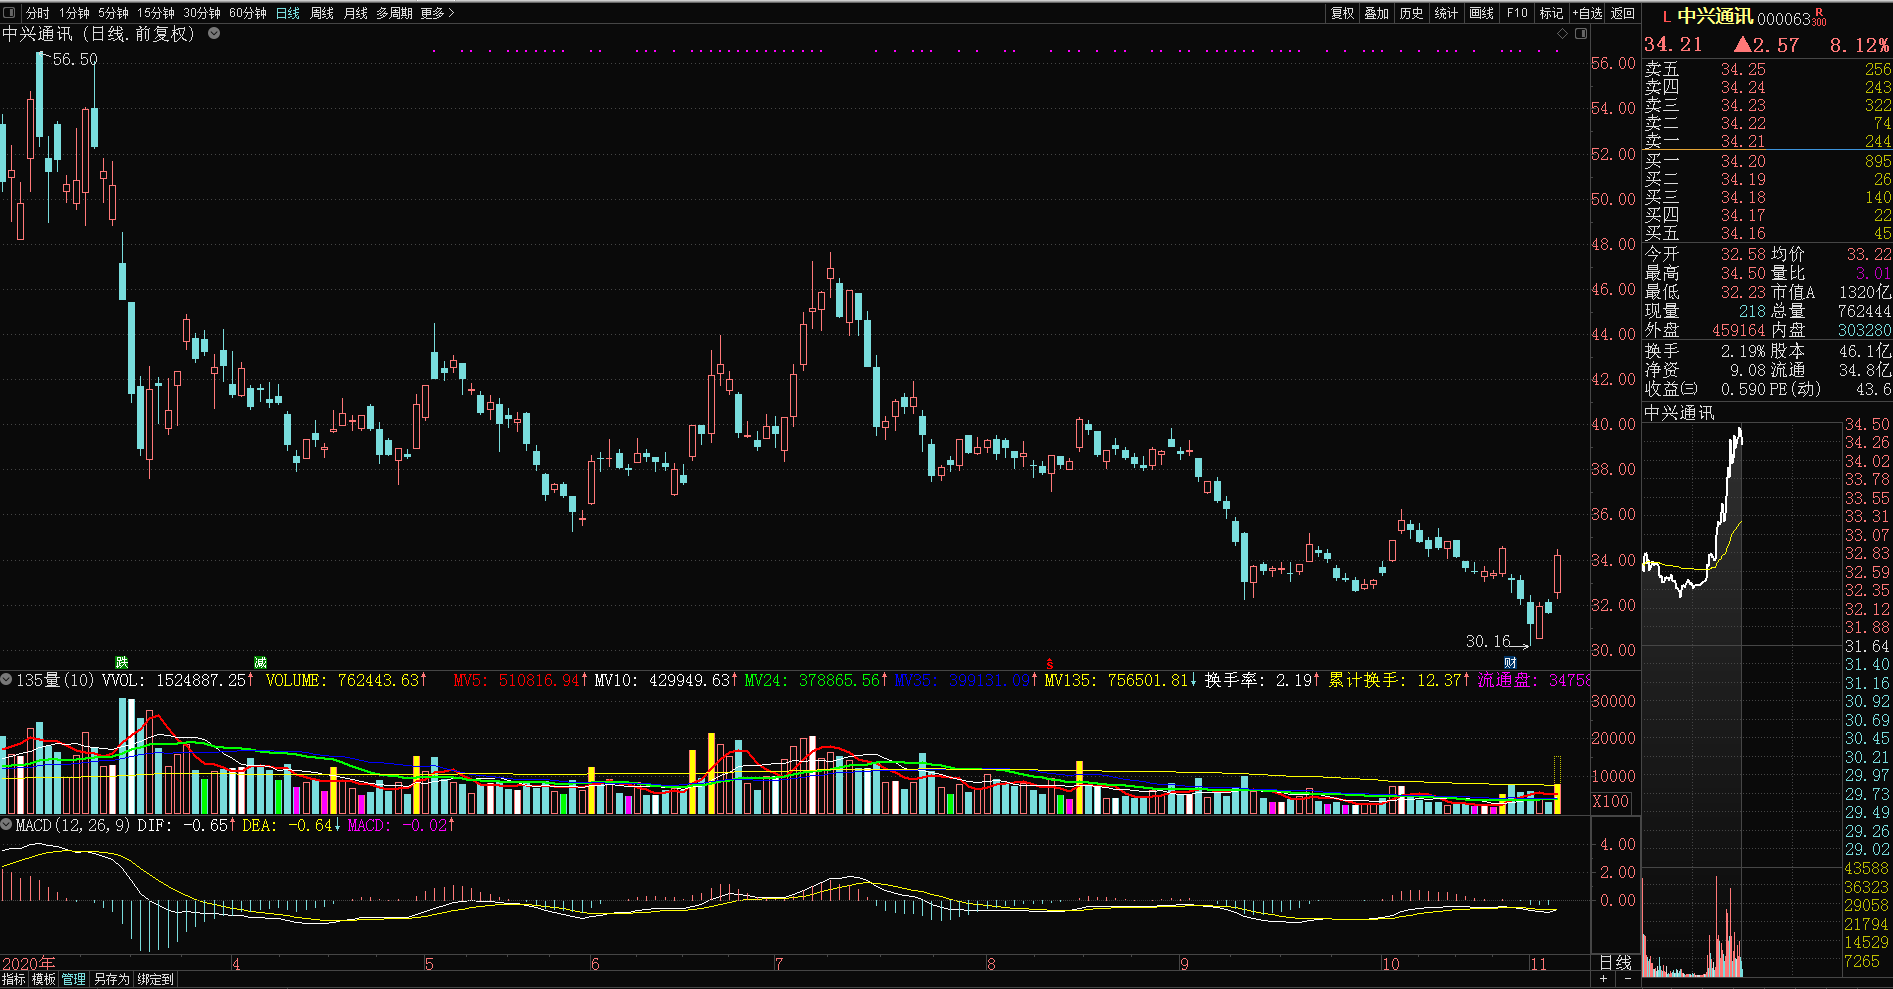Click the green 跌 marker above volume panel
The image size is (1893, 989).
pos(122,662)
